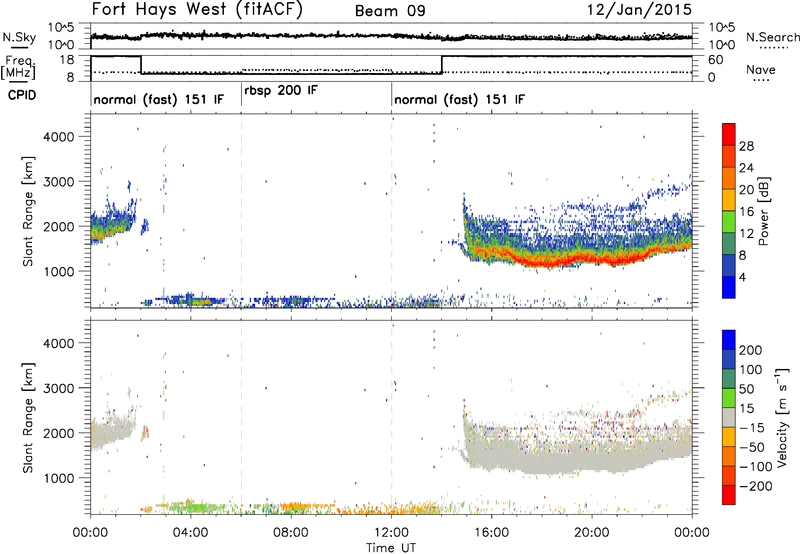This screenshot has height=554, width=800.
Task: Click "normal (fast) 151 IF" label before rbsp
Action: point(159,99)
